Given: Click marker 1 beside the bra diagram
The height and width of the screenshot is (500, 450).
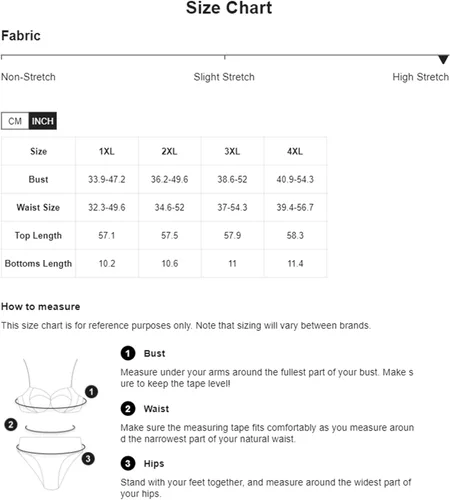Looking at the screenshot, I should click(91, 392).
